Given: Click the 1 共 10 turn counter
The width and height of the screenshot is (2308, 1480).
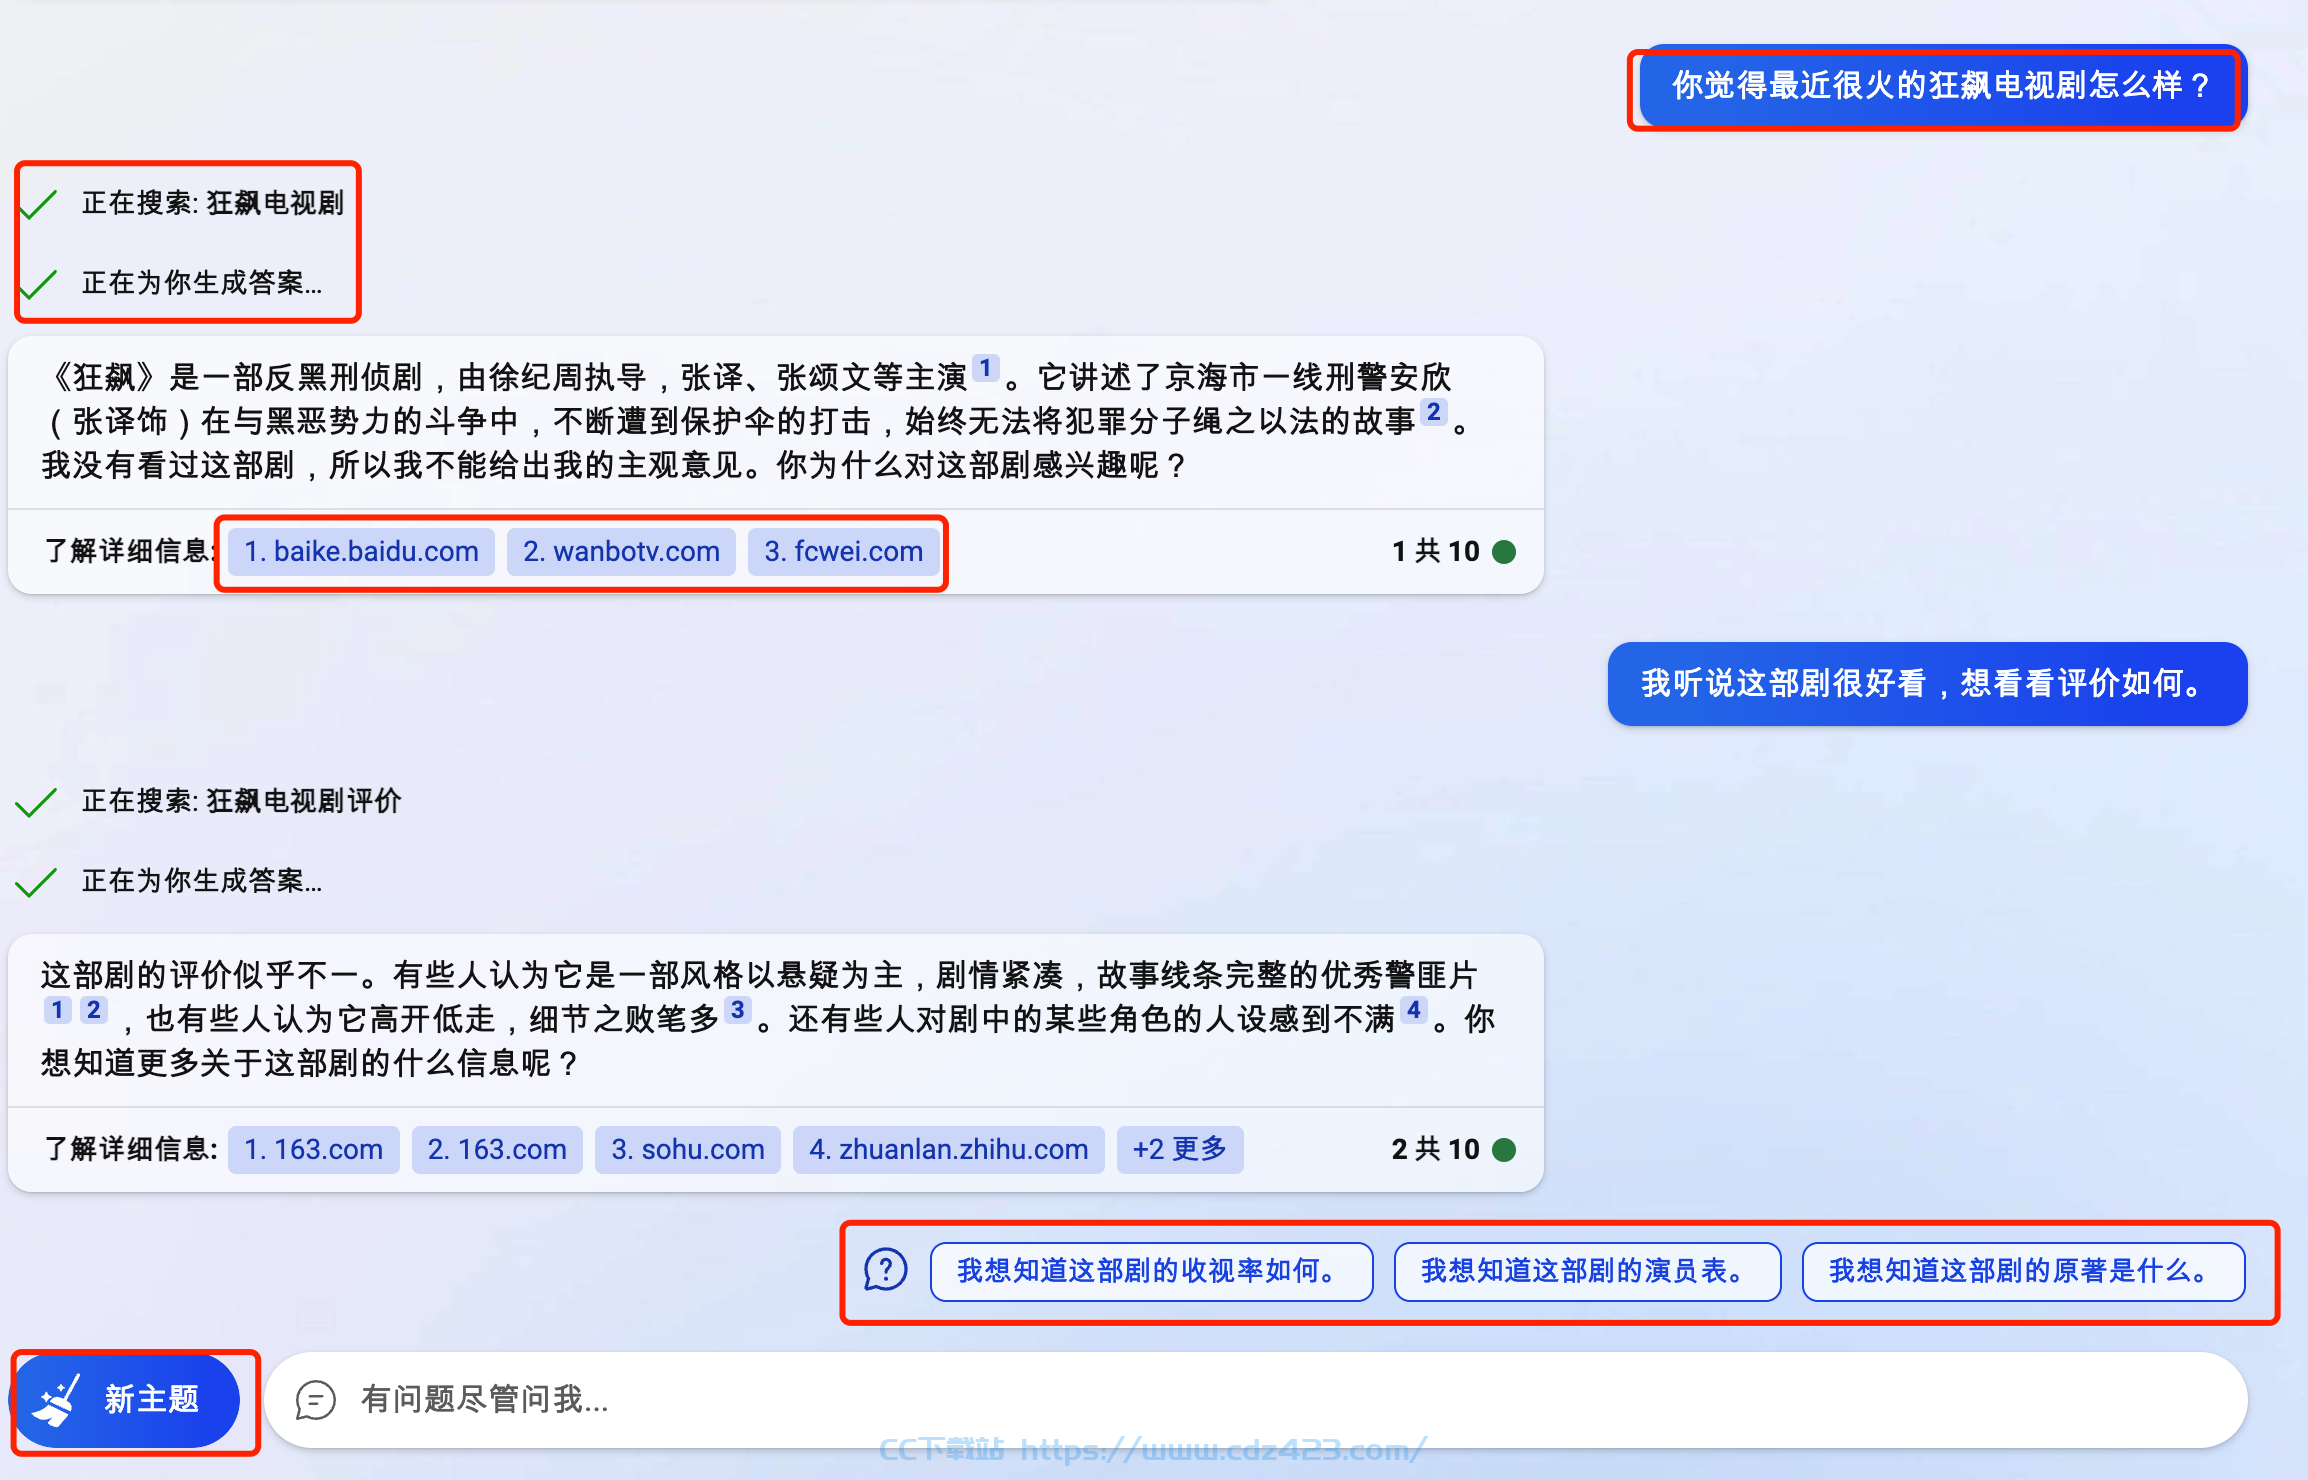Looking at the screenshot, I should (1435, 552).
